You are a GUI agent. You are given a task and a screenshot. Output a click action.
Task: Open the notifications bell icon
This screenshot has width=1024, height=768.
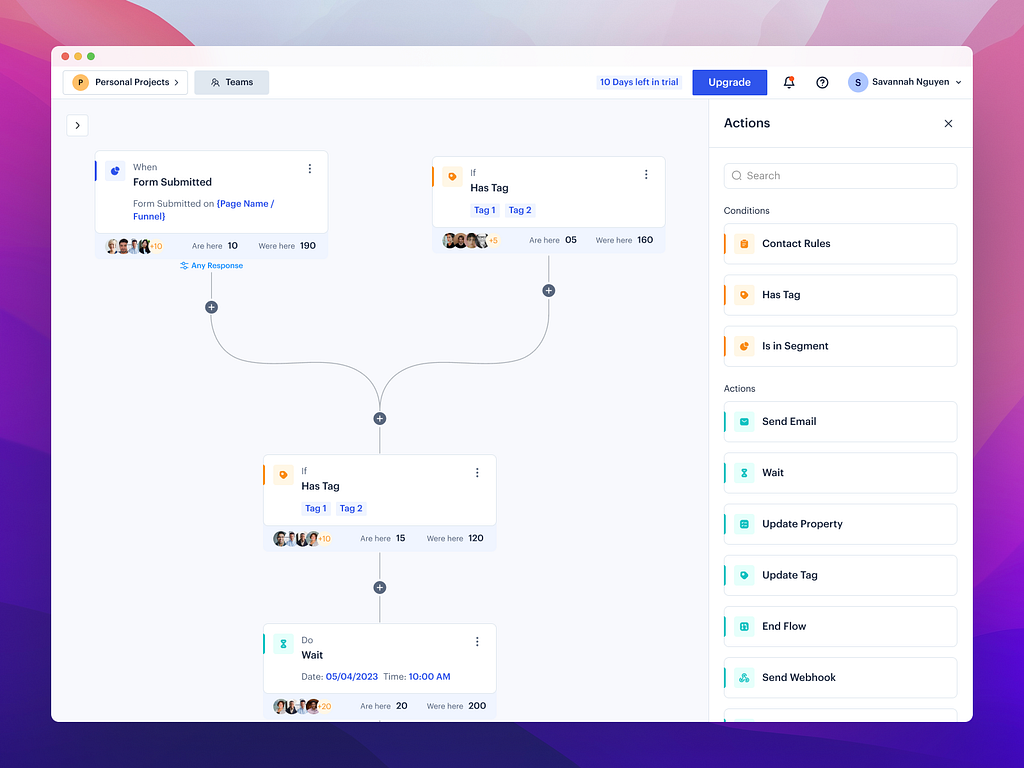click(x=789, y=82)
